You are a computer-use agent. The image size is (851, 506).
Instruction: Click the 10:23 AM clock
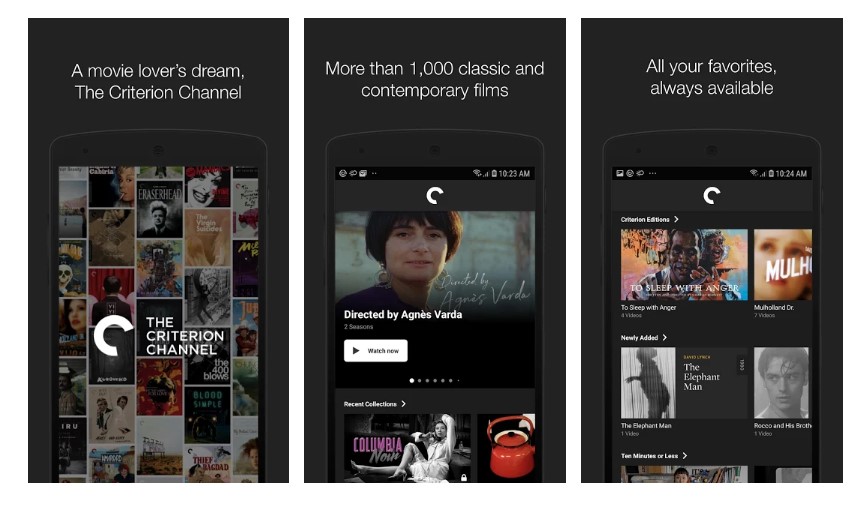point(514,174)
